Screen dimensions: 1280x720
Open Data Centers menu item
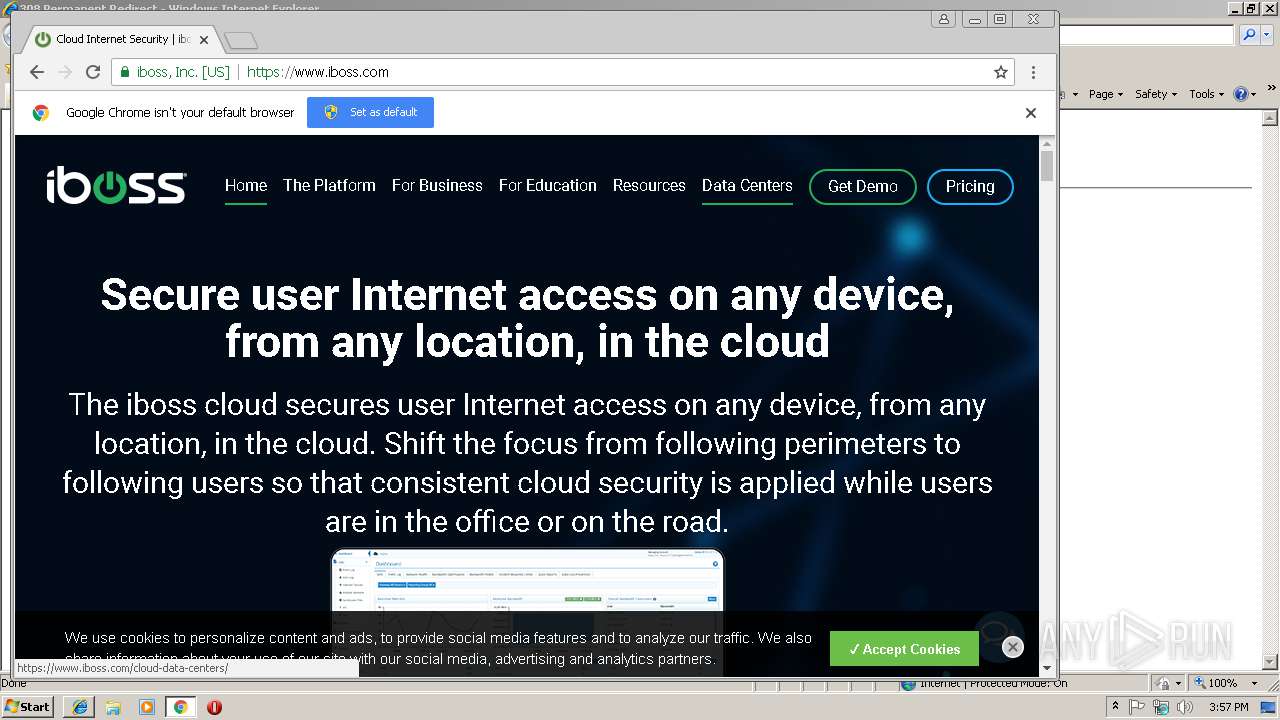747,186
